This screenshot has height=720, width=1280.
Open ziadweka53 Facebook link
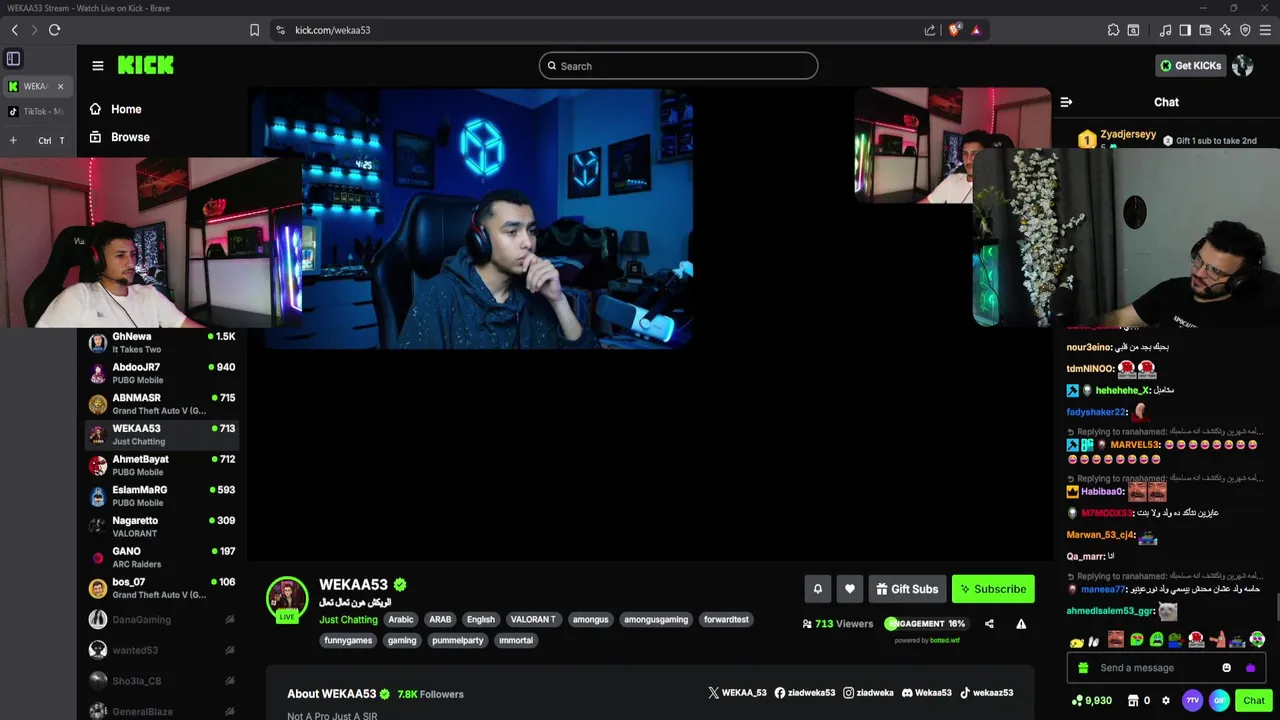(x=805, y=693)
